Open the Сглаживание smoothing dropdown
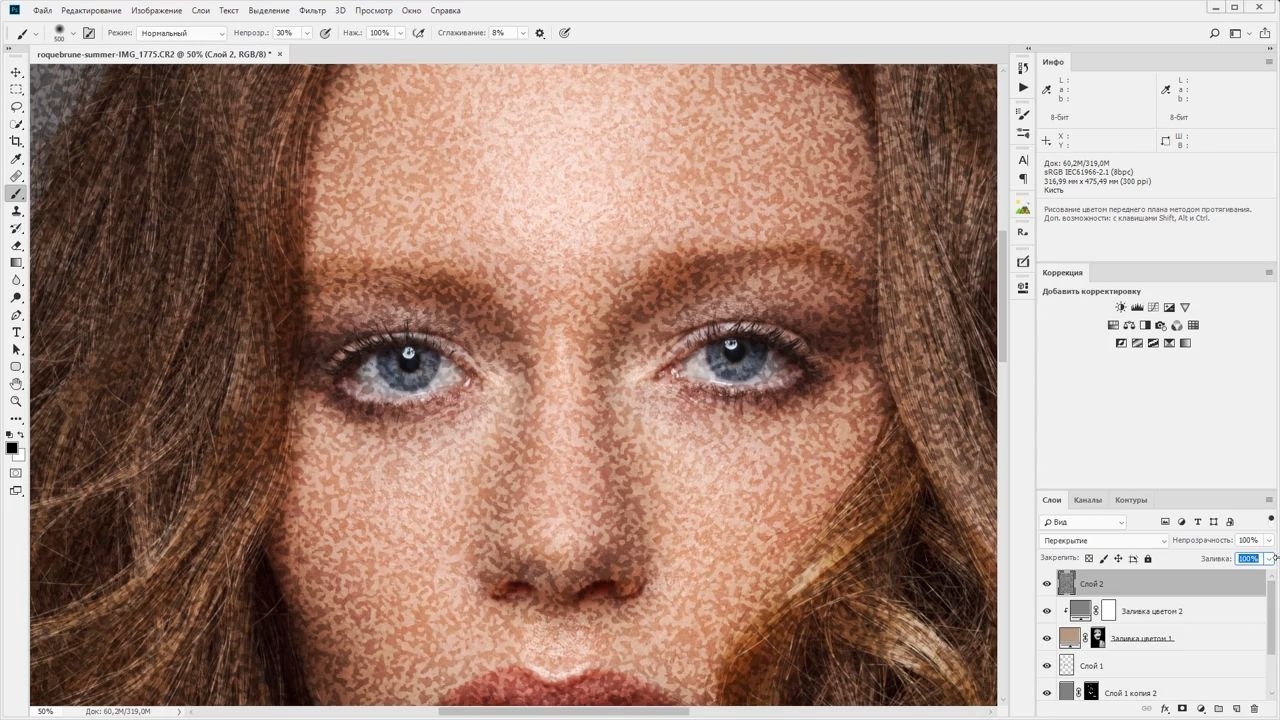This screenshot has height=720, width=1280. click(x=522, y=33)
